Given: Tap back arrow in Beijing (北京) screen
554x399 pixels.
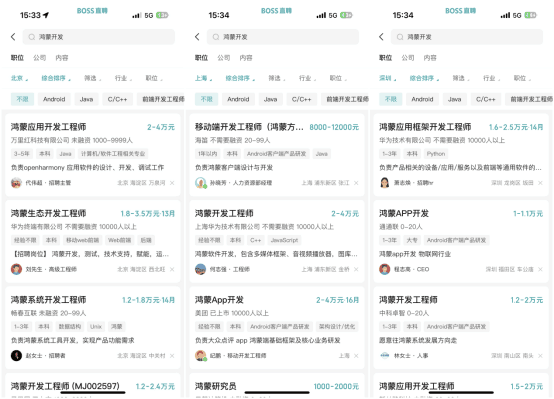Looking at the screenshot, I should (x=13, y=37).
